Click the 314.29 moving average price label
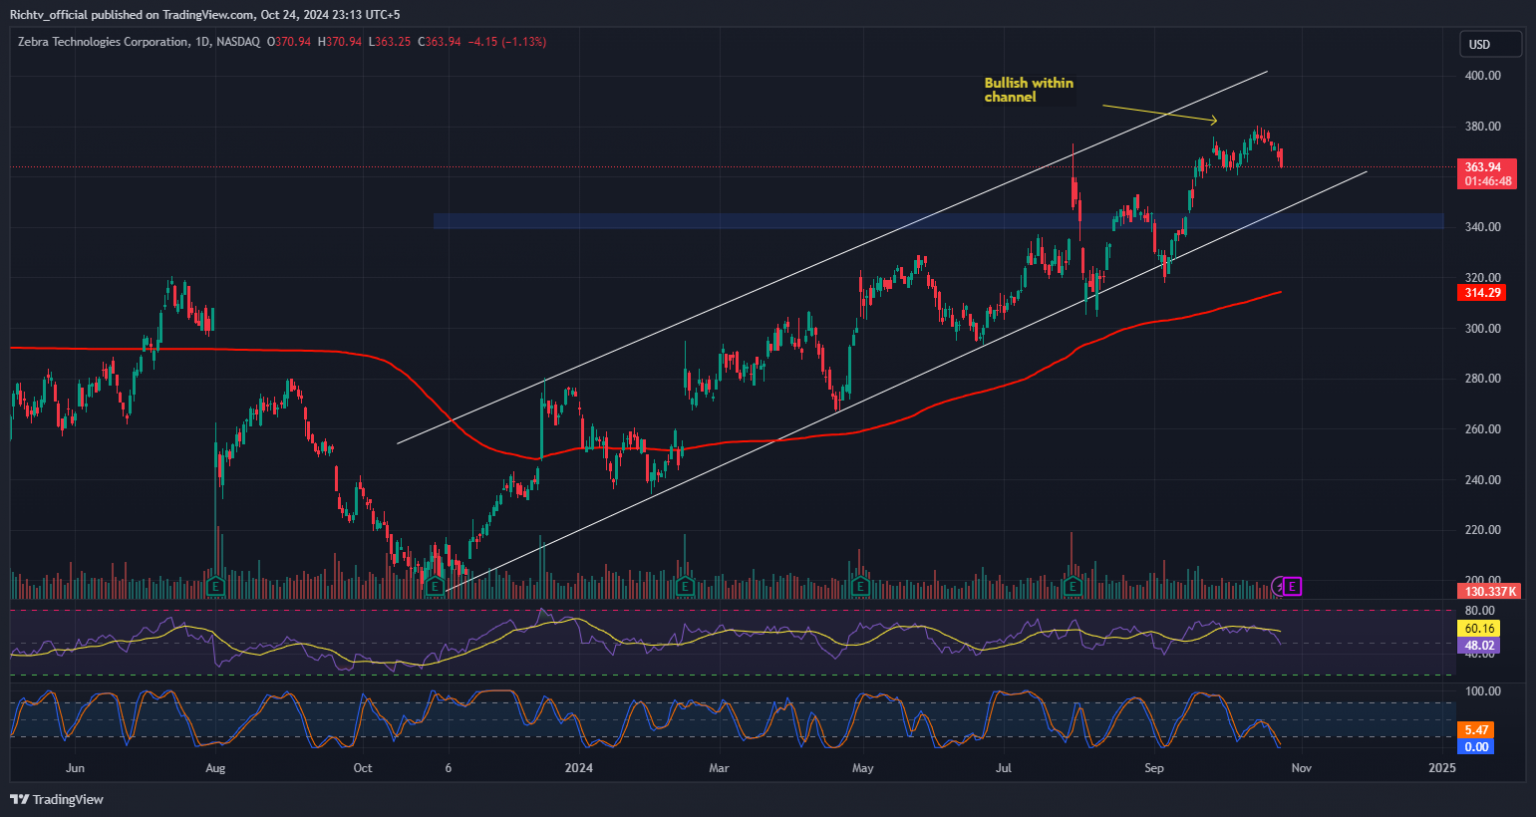The width and height of the screenshot is (1536, 817). coord(1482,293)
